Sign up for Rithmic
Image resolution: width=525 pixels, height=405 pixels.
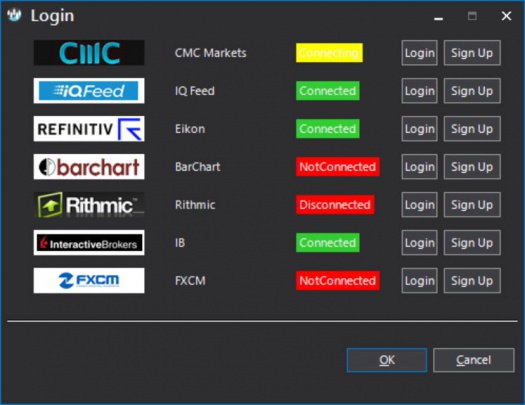point(472,205)
